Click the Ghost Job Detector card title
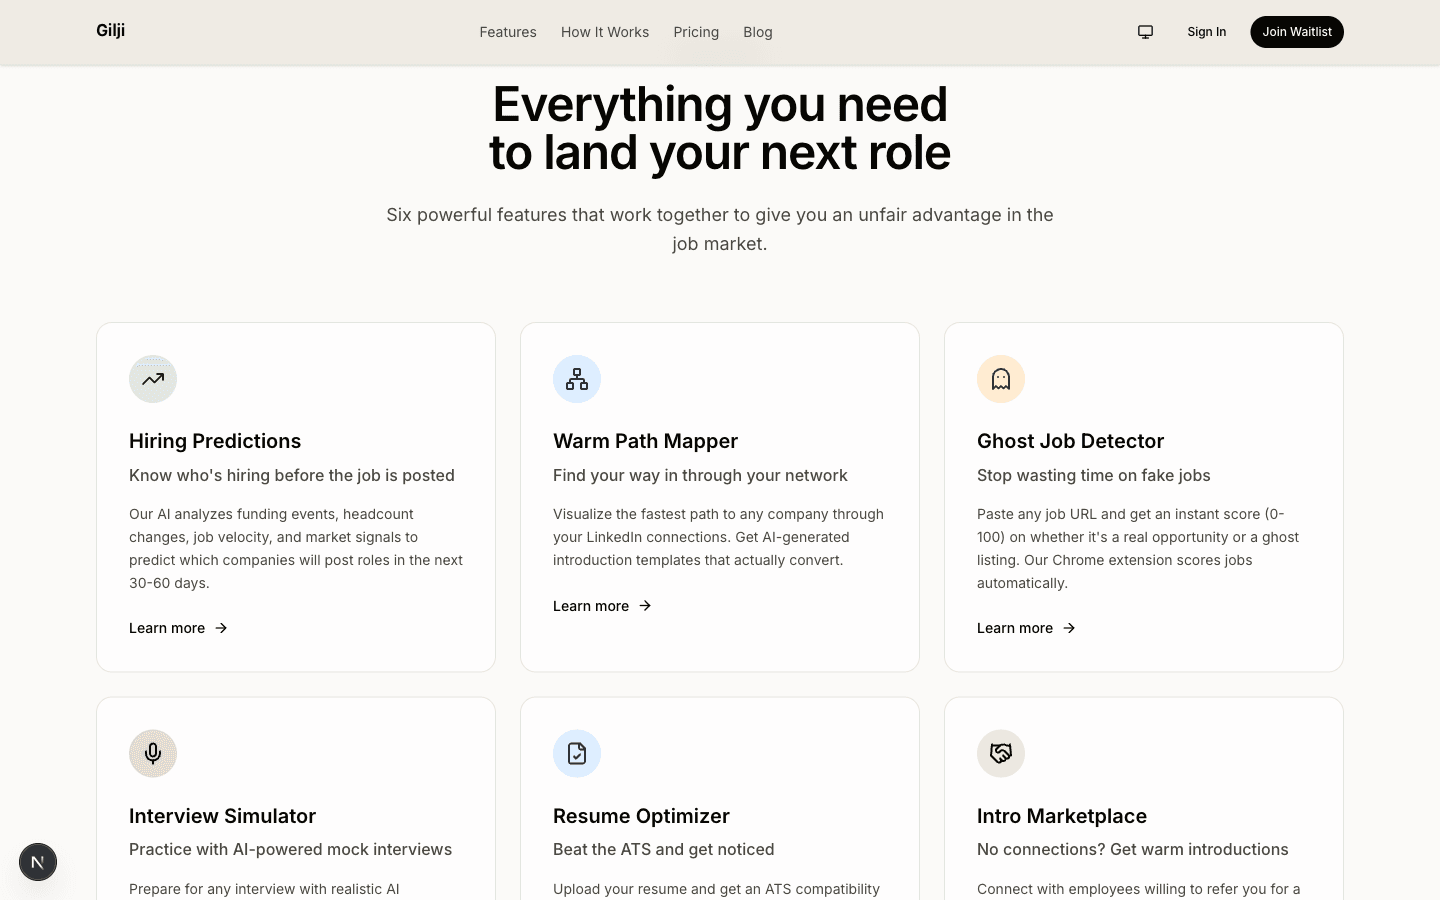Screen dimensions: 1440x900 (1070, 441)
